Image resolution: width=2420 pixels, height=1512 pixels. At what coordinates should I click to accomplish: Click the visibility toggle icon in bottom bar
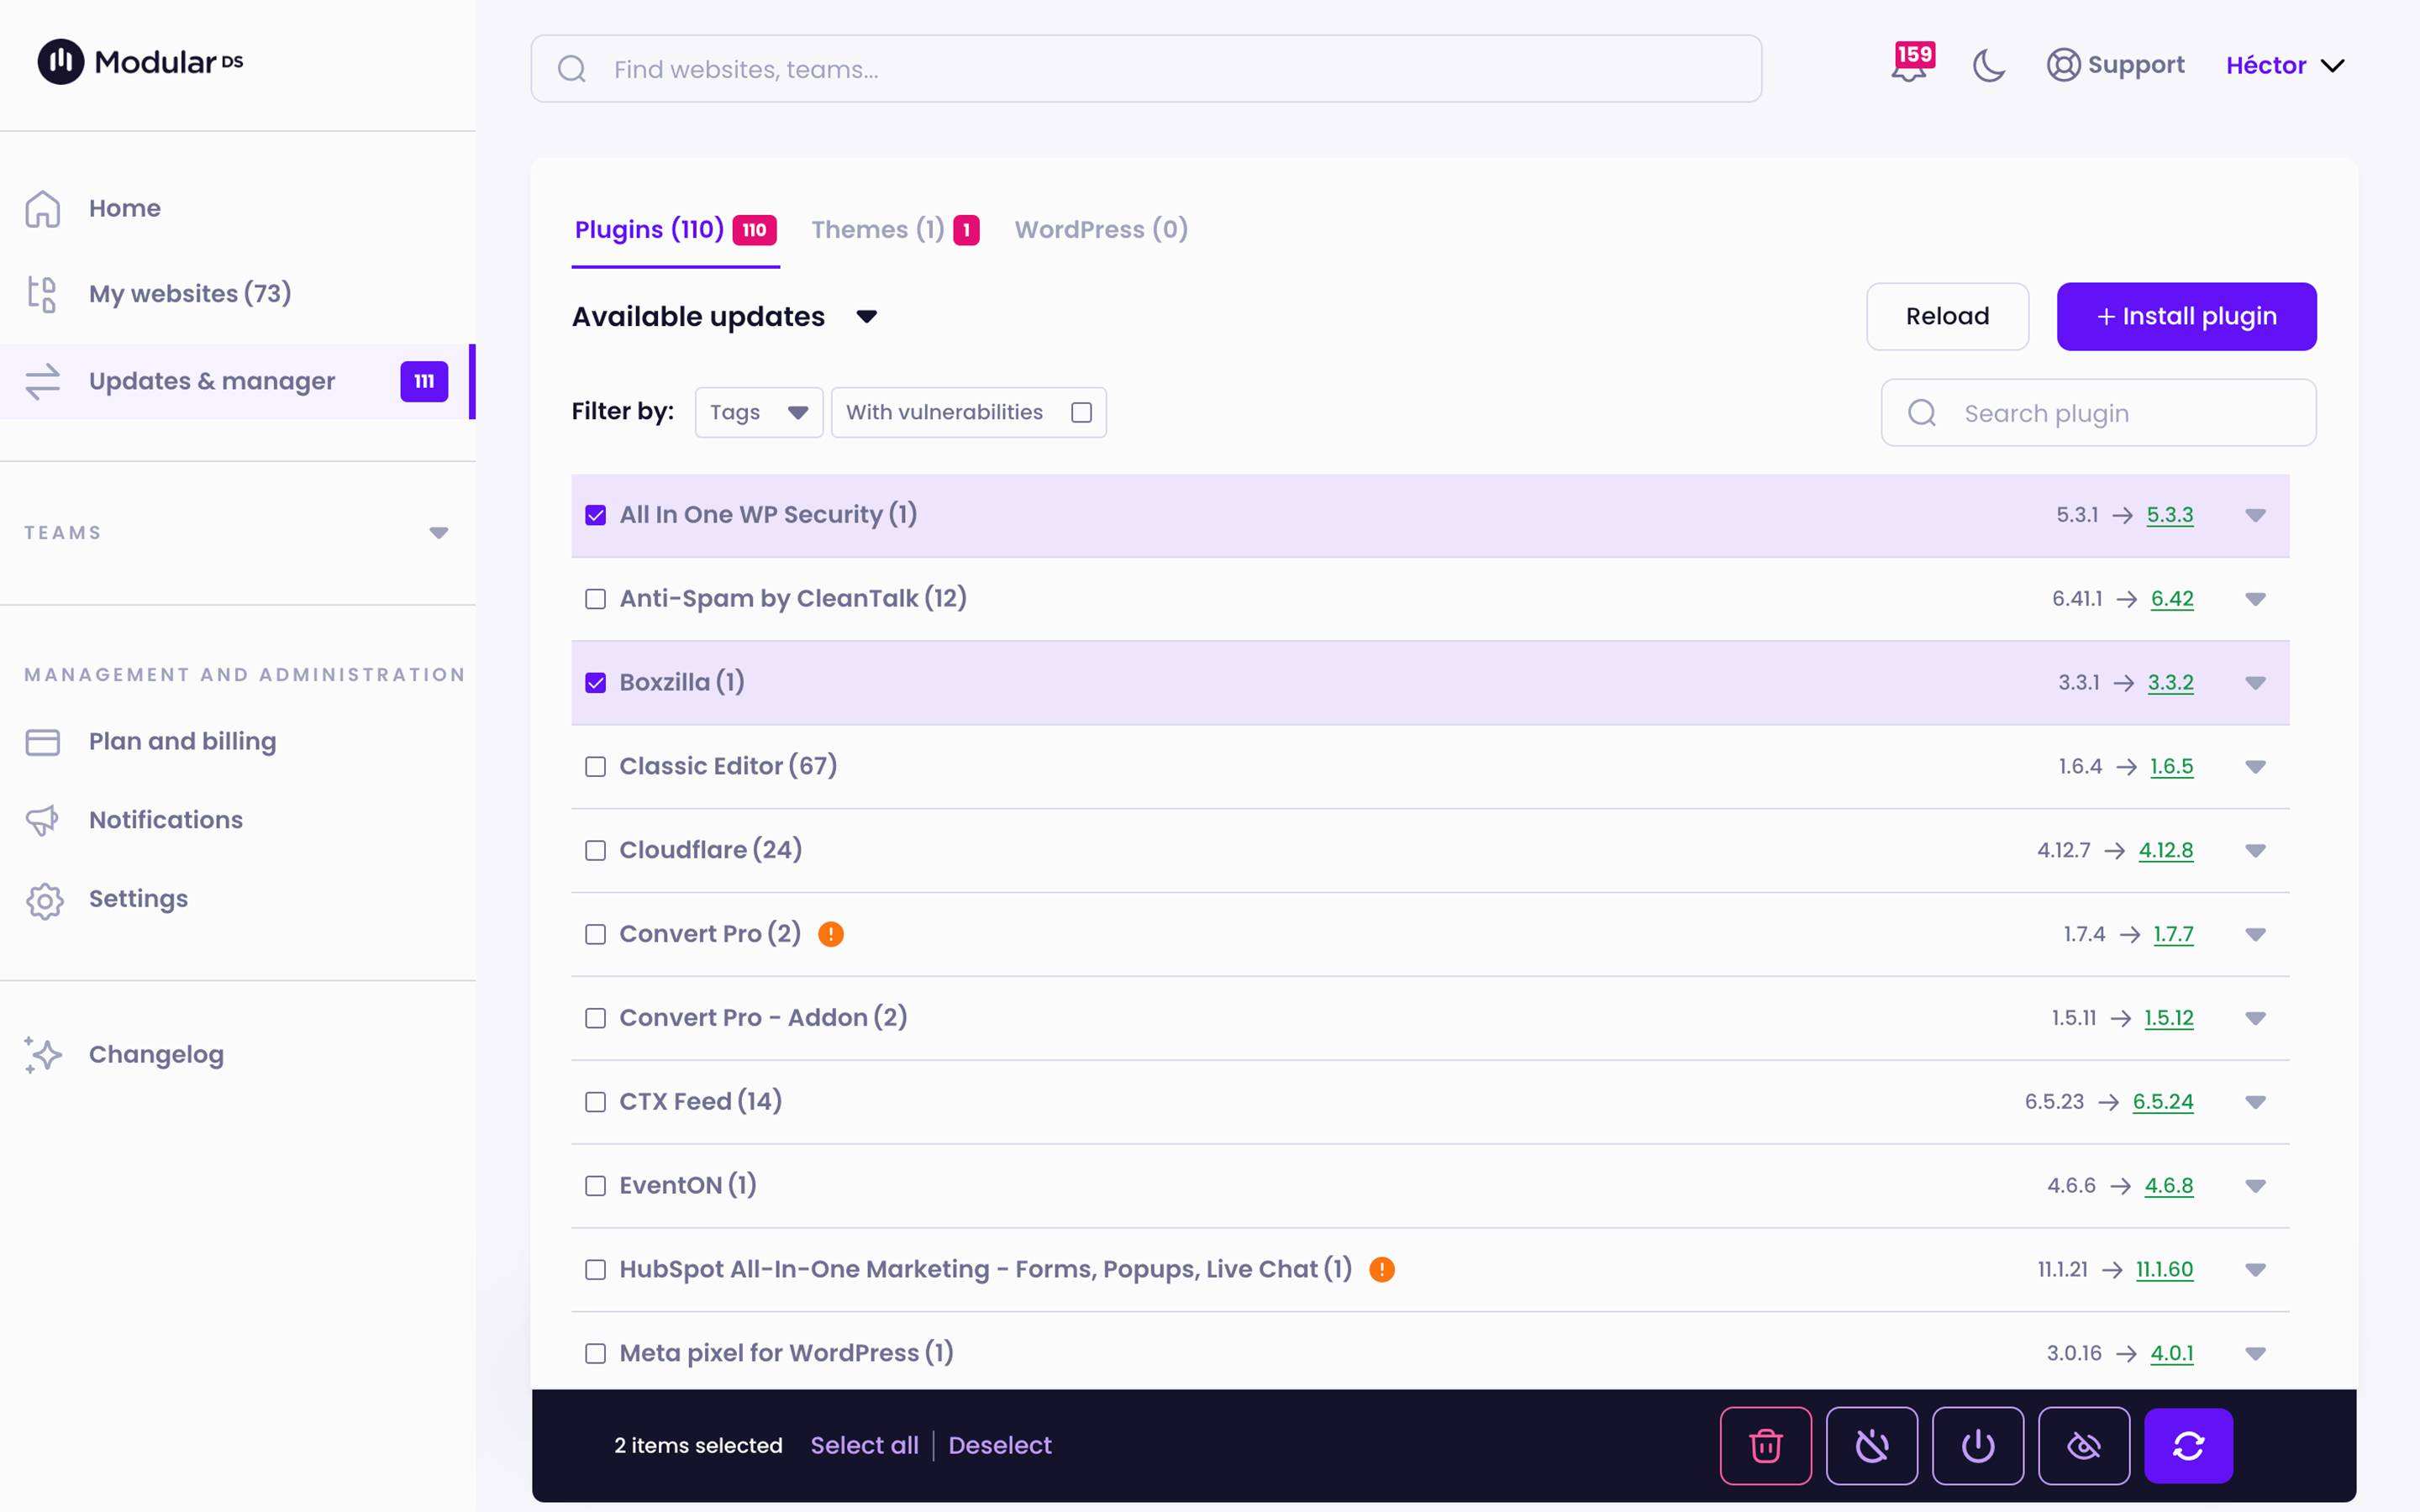coord(2084,1444)
